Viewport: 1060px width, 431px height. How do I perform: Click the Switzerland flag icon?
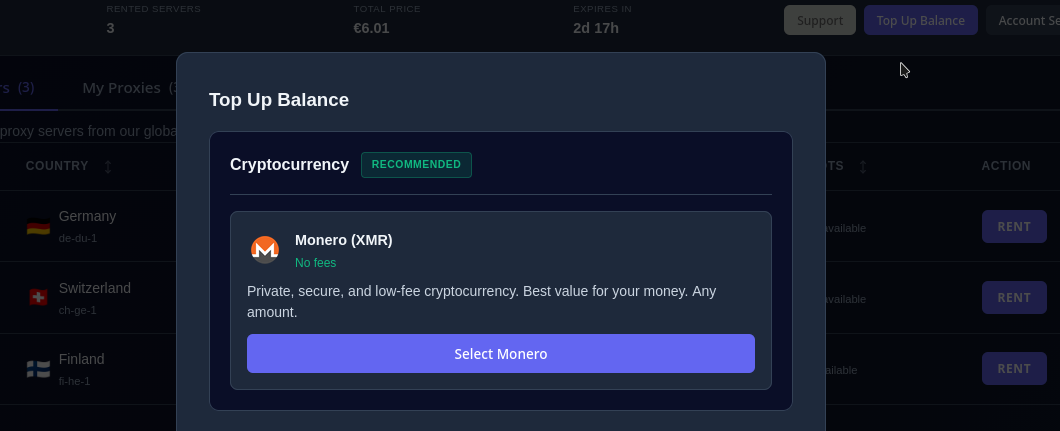(x=38, y=297)
